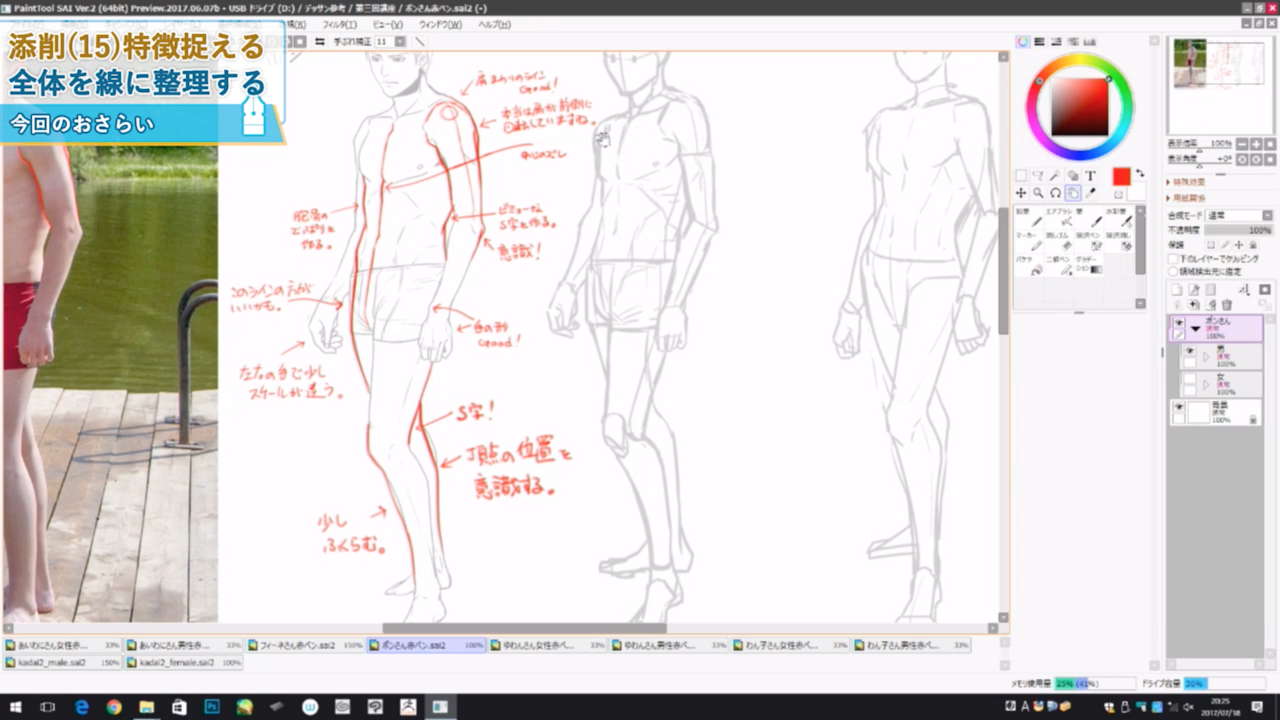Image resolution: width=1280 pixels, height=720 pixels.
Task: Select the Move tool in the tool palette
Action: point(1021,193)
